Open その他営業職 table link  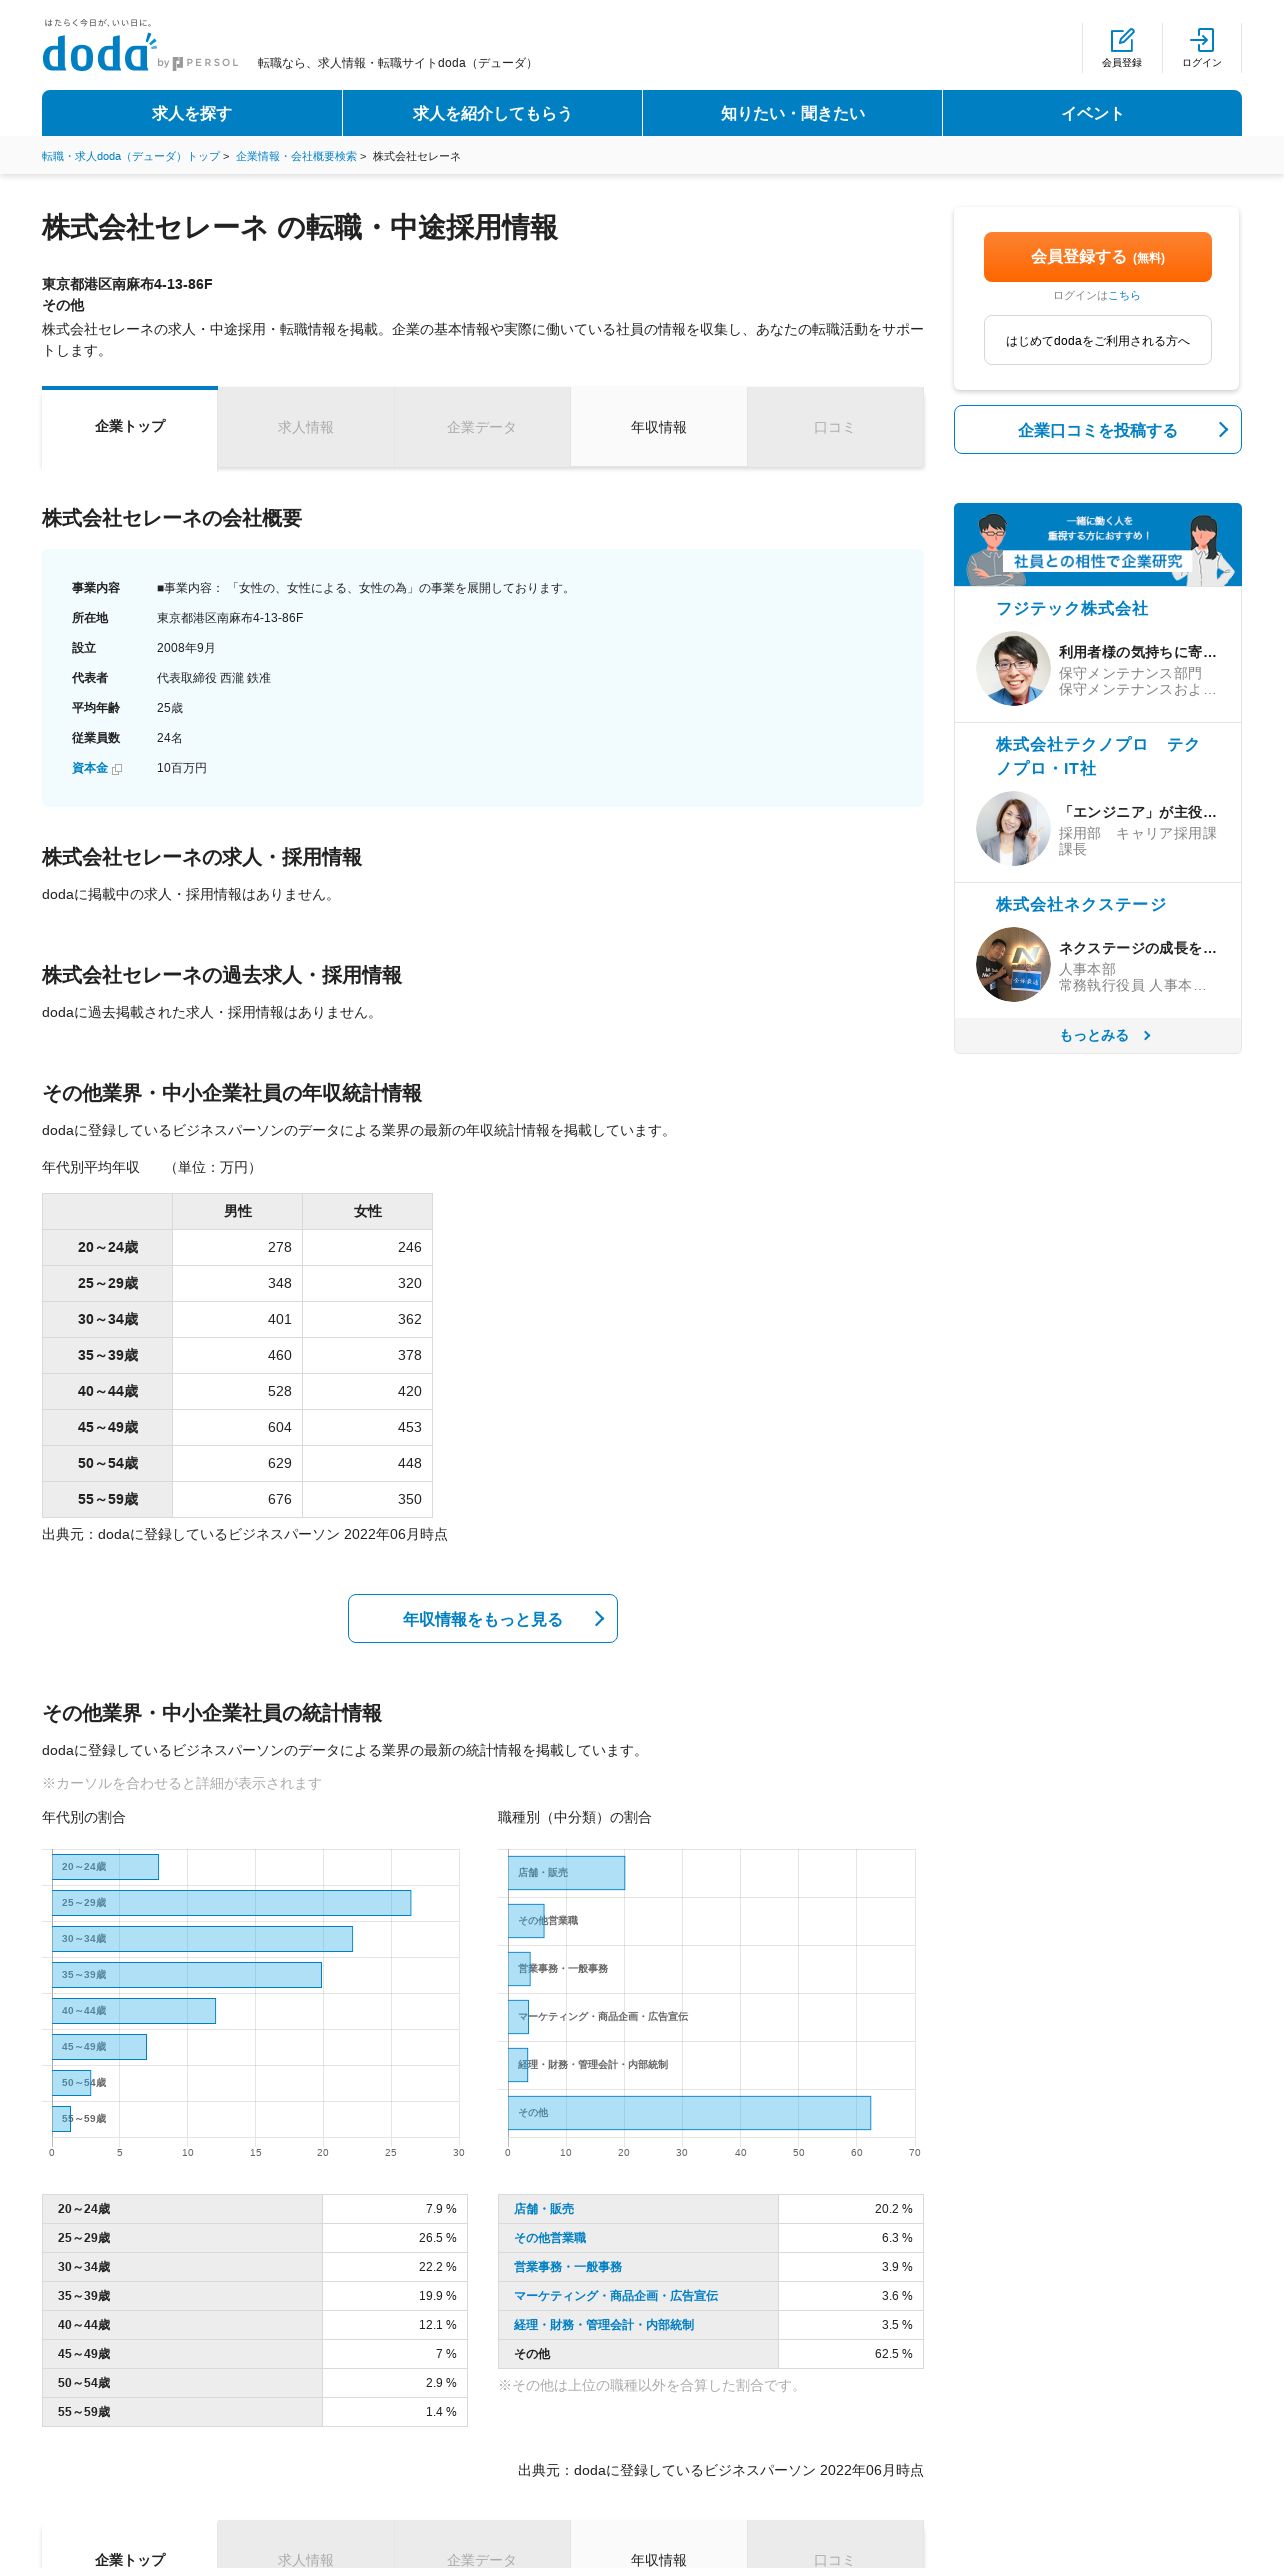pyautogui.click(x=550, y=2237)
